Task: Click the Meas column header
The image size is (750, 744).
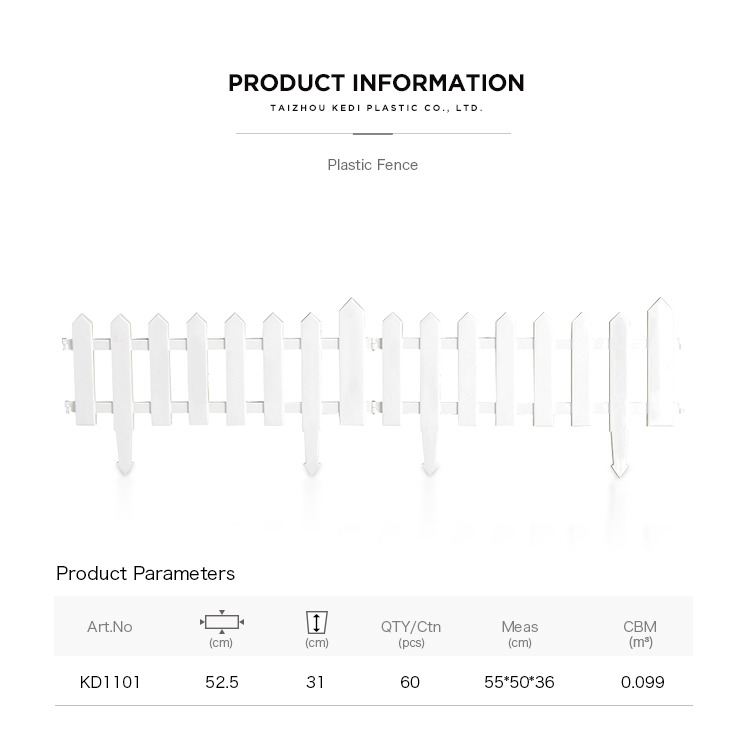Action: pos(519,633)
